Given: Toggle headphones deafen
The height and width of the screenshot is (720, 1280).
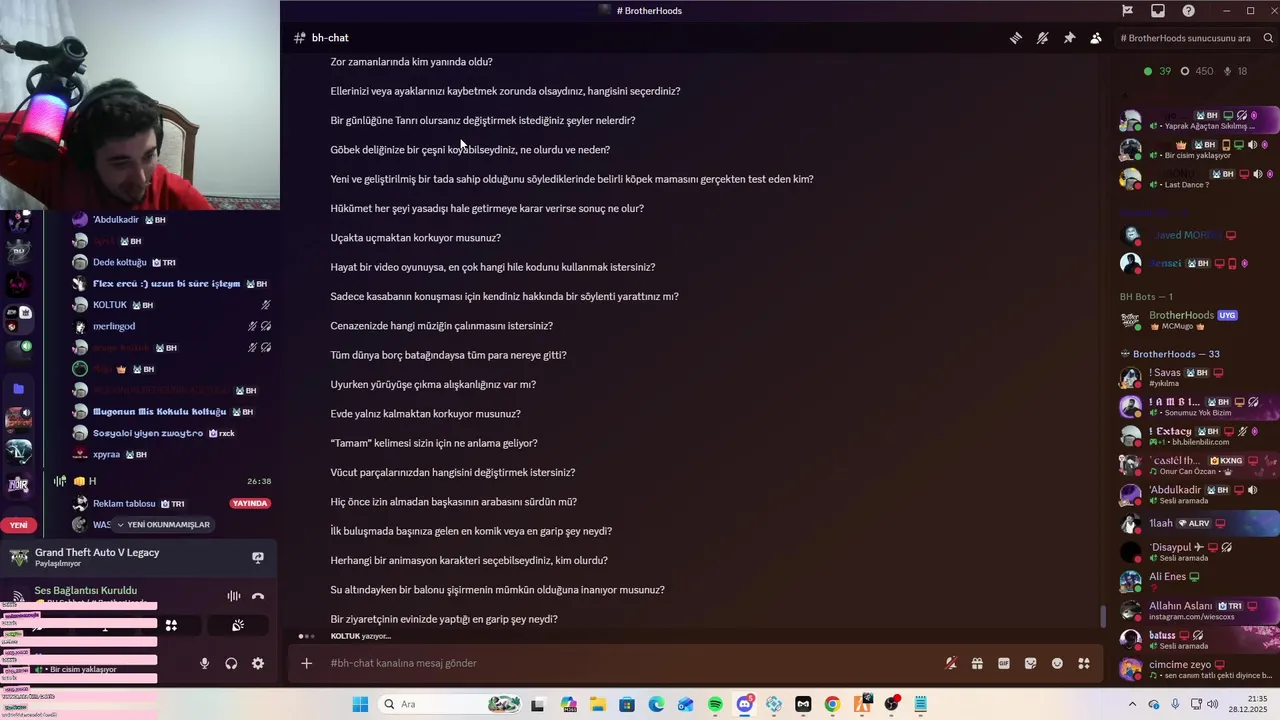Looking at the screenshot, I should (231, 663).
